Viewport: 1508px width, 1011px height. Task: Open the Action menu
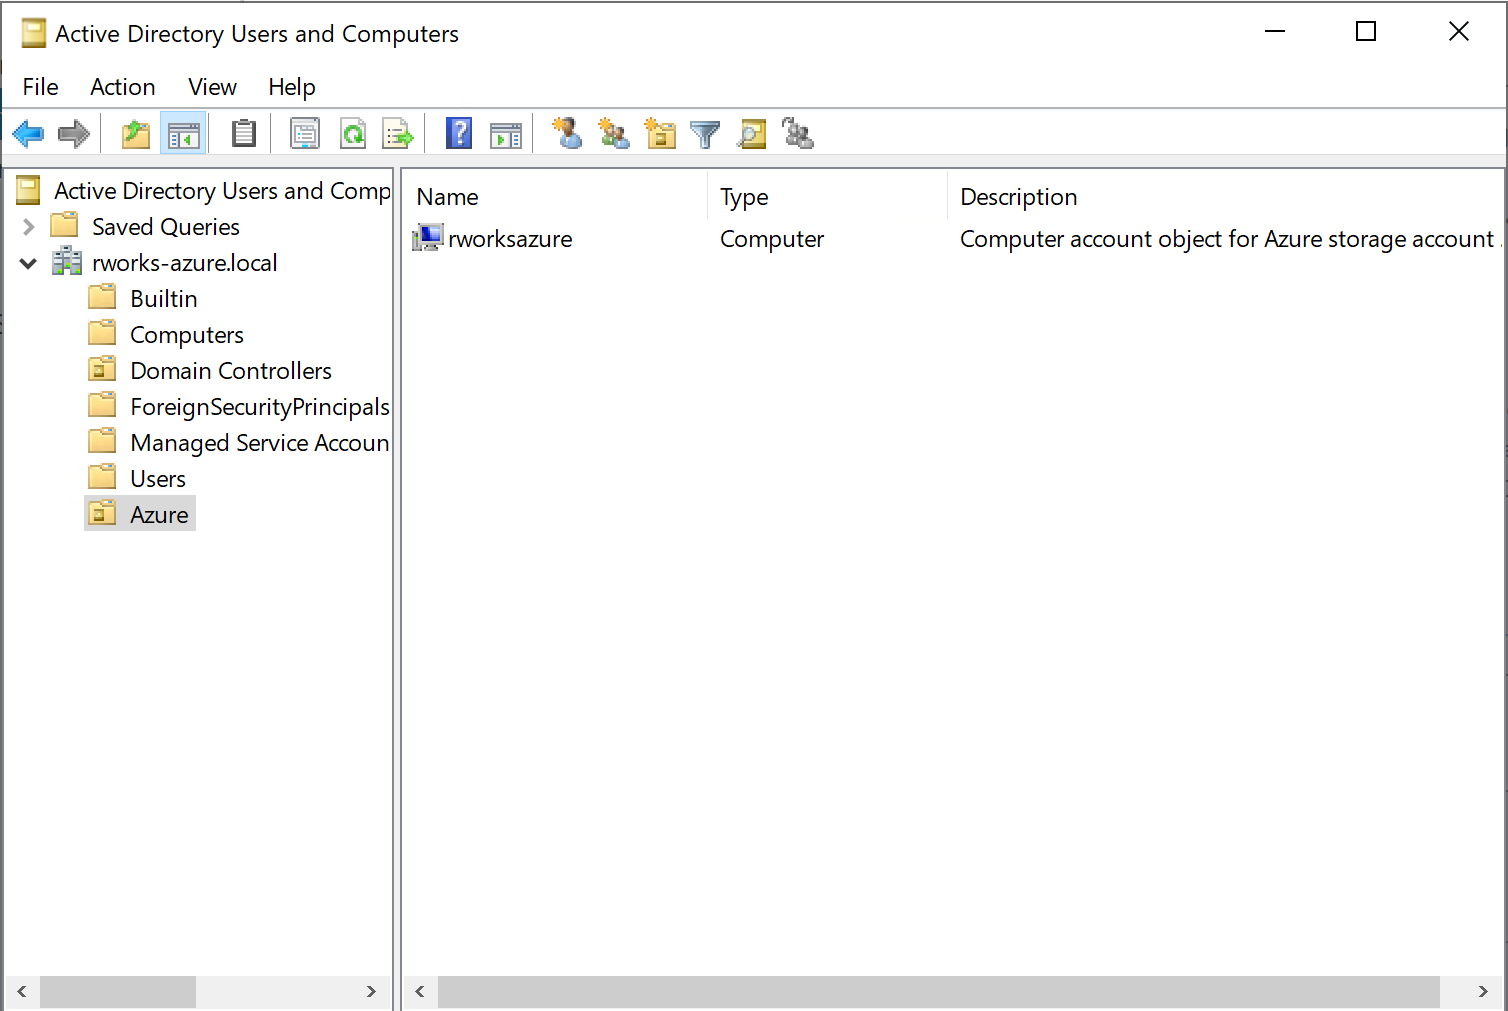tap(123, 87)
